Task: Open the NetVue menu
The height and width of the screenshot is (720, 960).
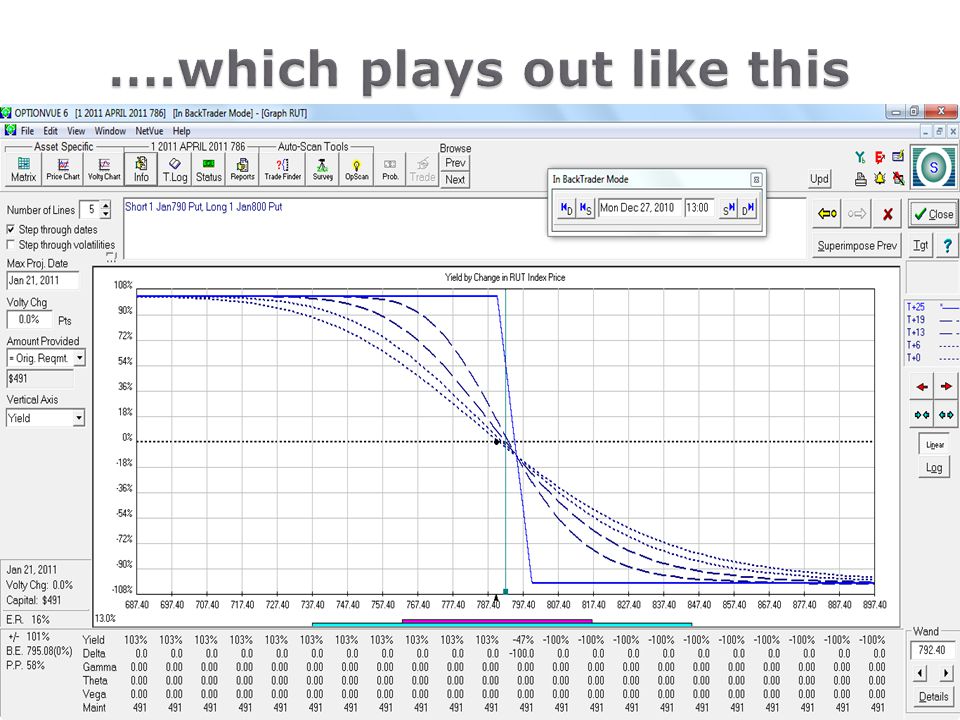Action: [x=149, y=131]
